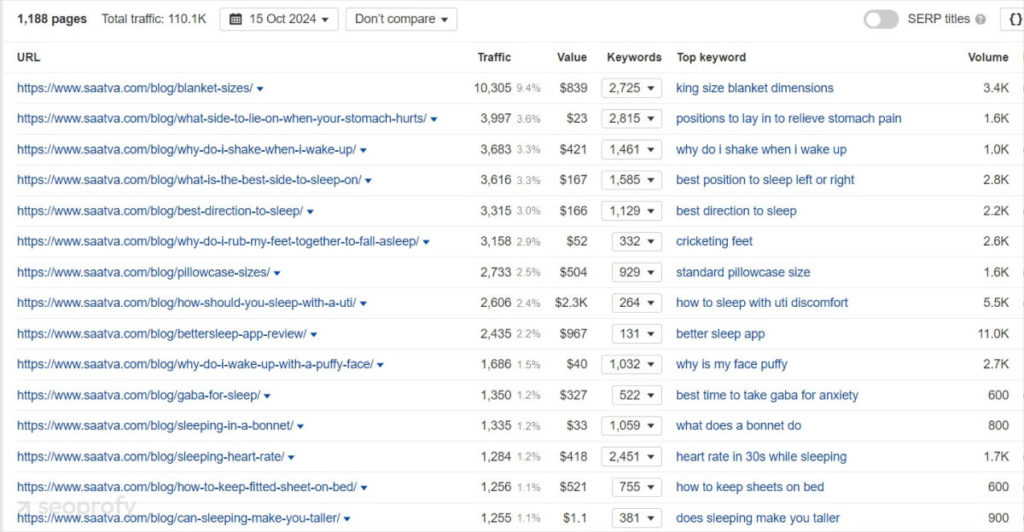Open the best-direction-to-sleep URL
The image size is (1024, 532).
160,211
